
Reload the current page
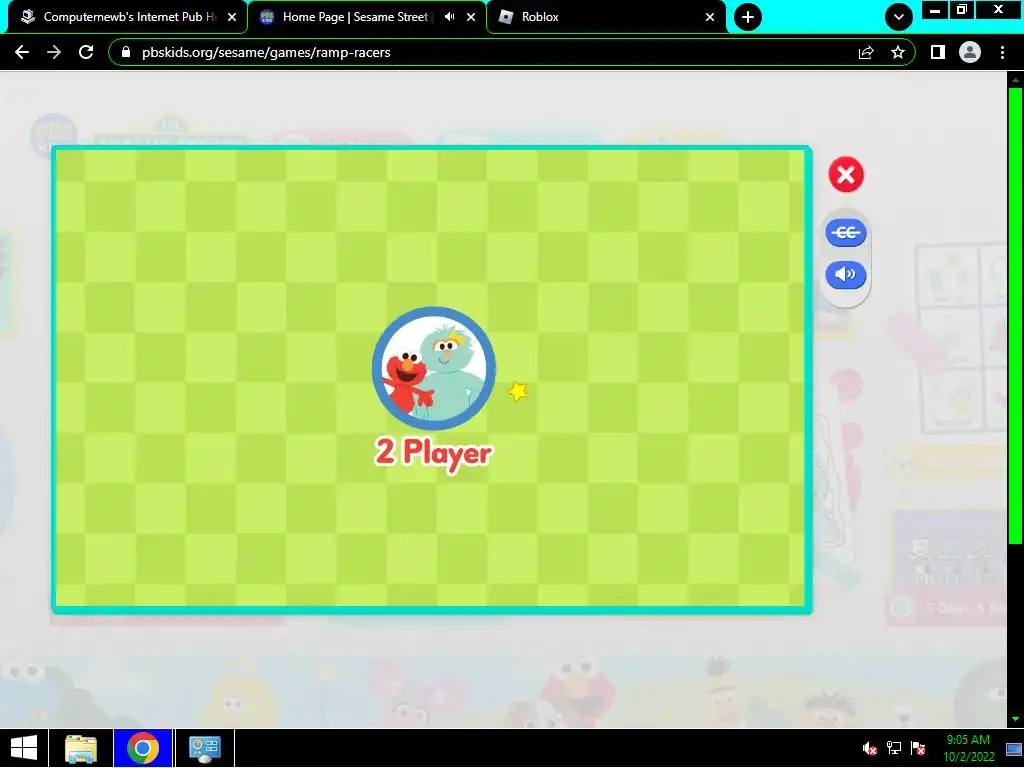click(86, 52)
